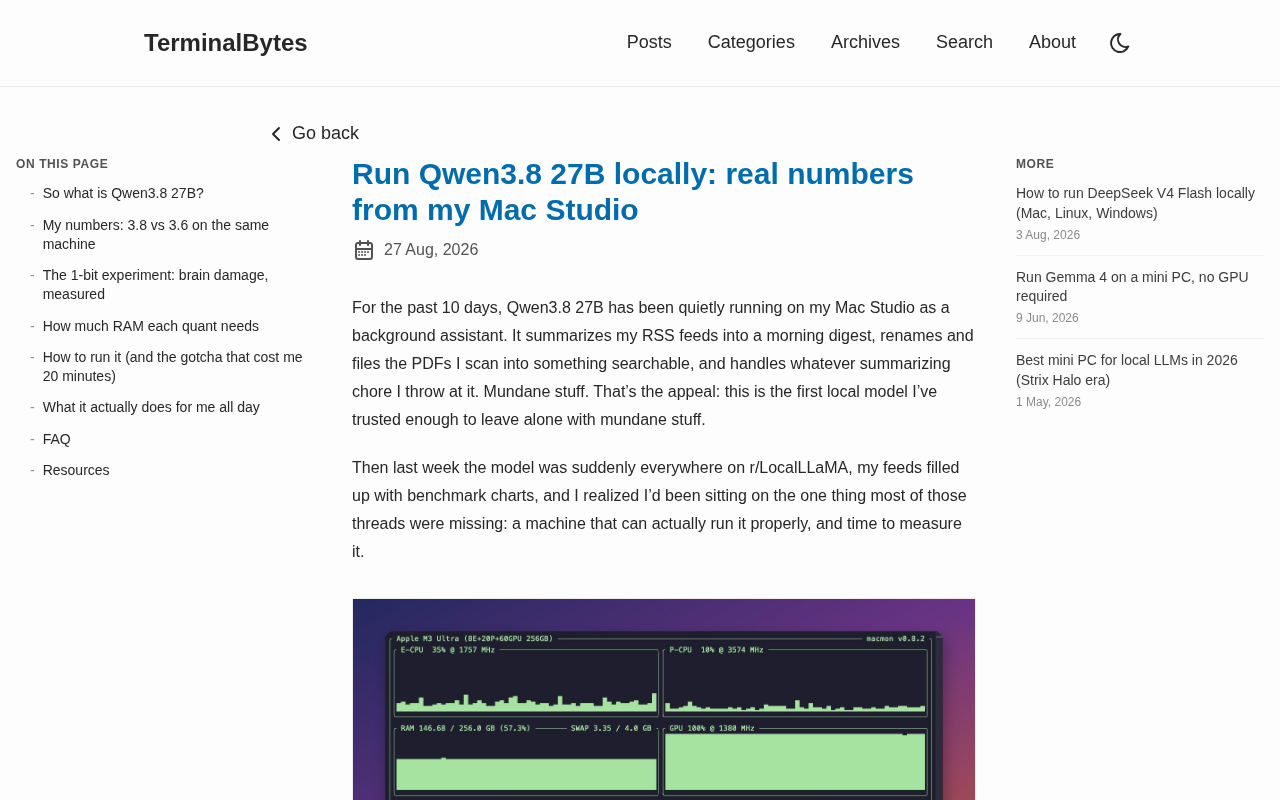Click the '9 Jun, 2026' date

point(1047,318)
